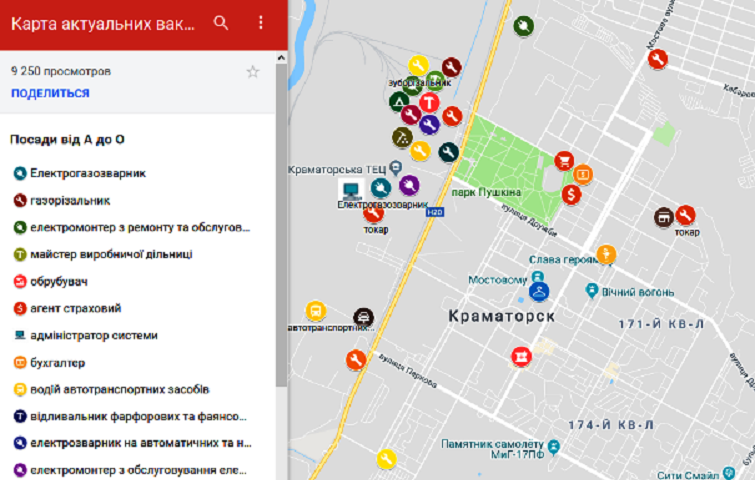Open водій автотранспортних засобів list entry
The width and height of the screenshot is (755, 480).
click(119, 389)
